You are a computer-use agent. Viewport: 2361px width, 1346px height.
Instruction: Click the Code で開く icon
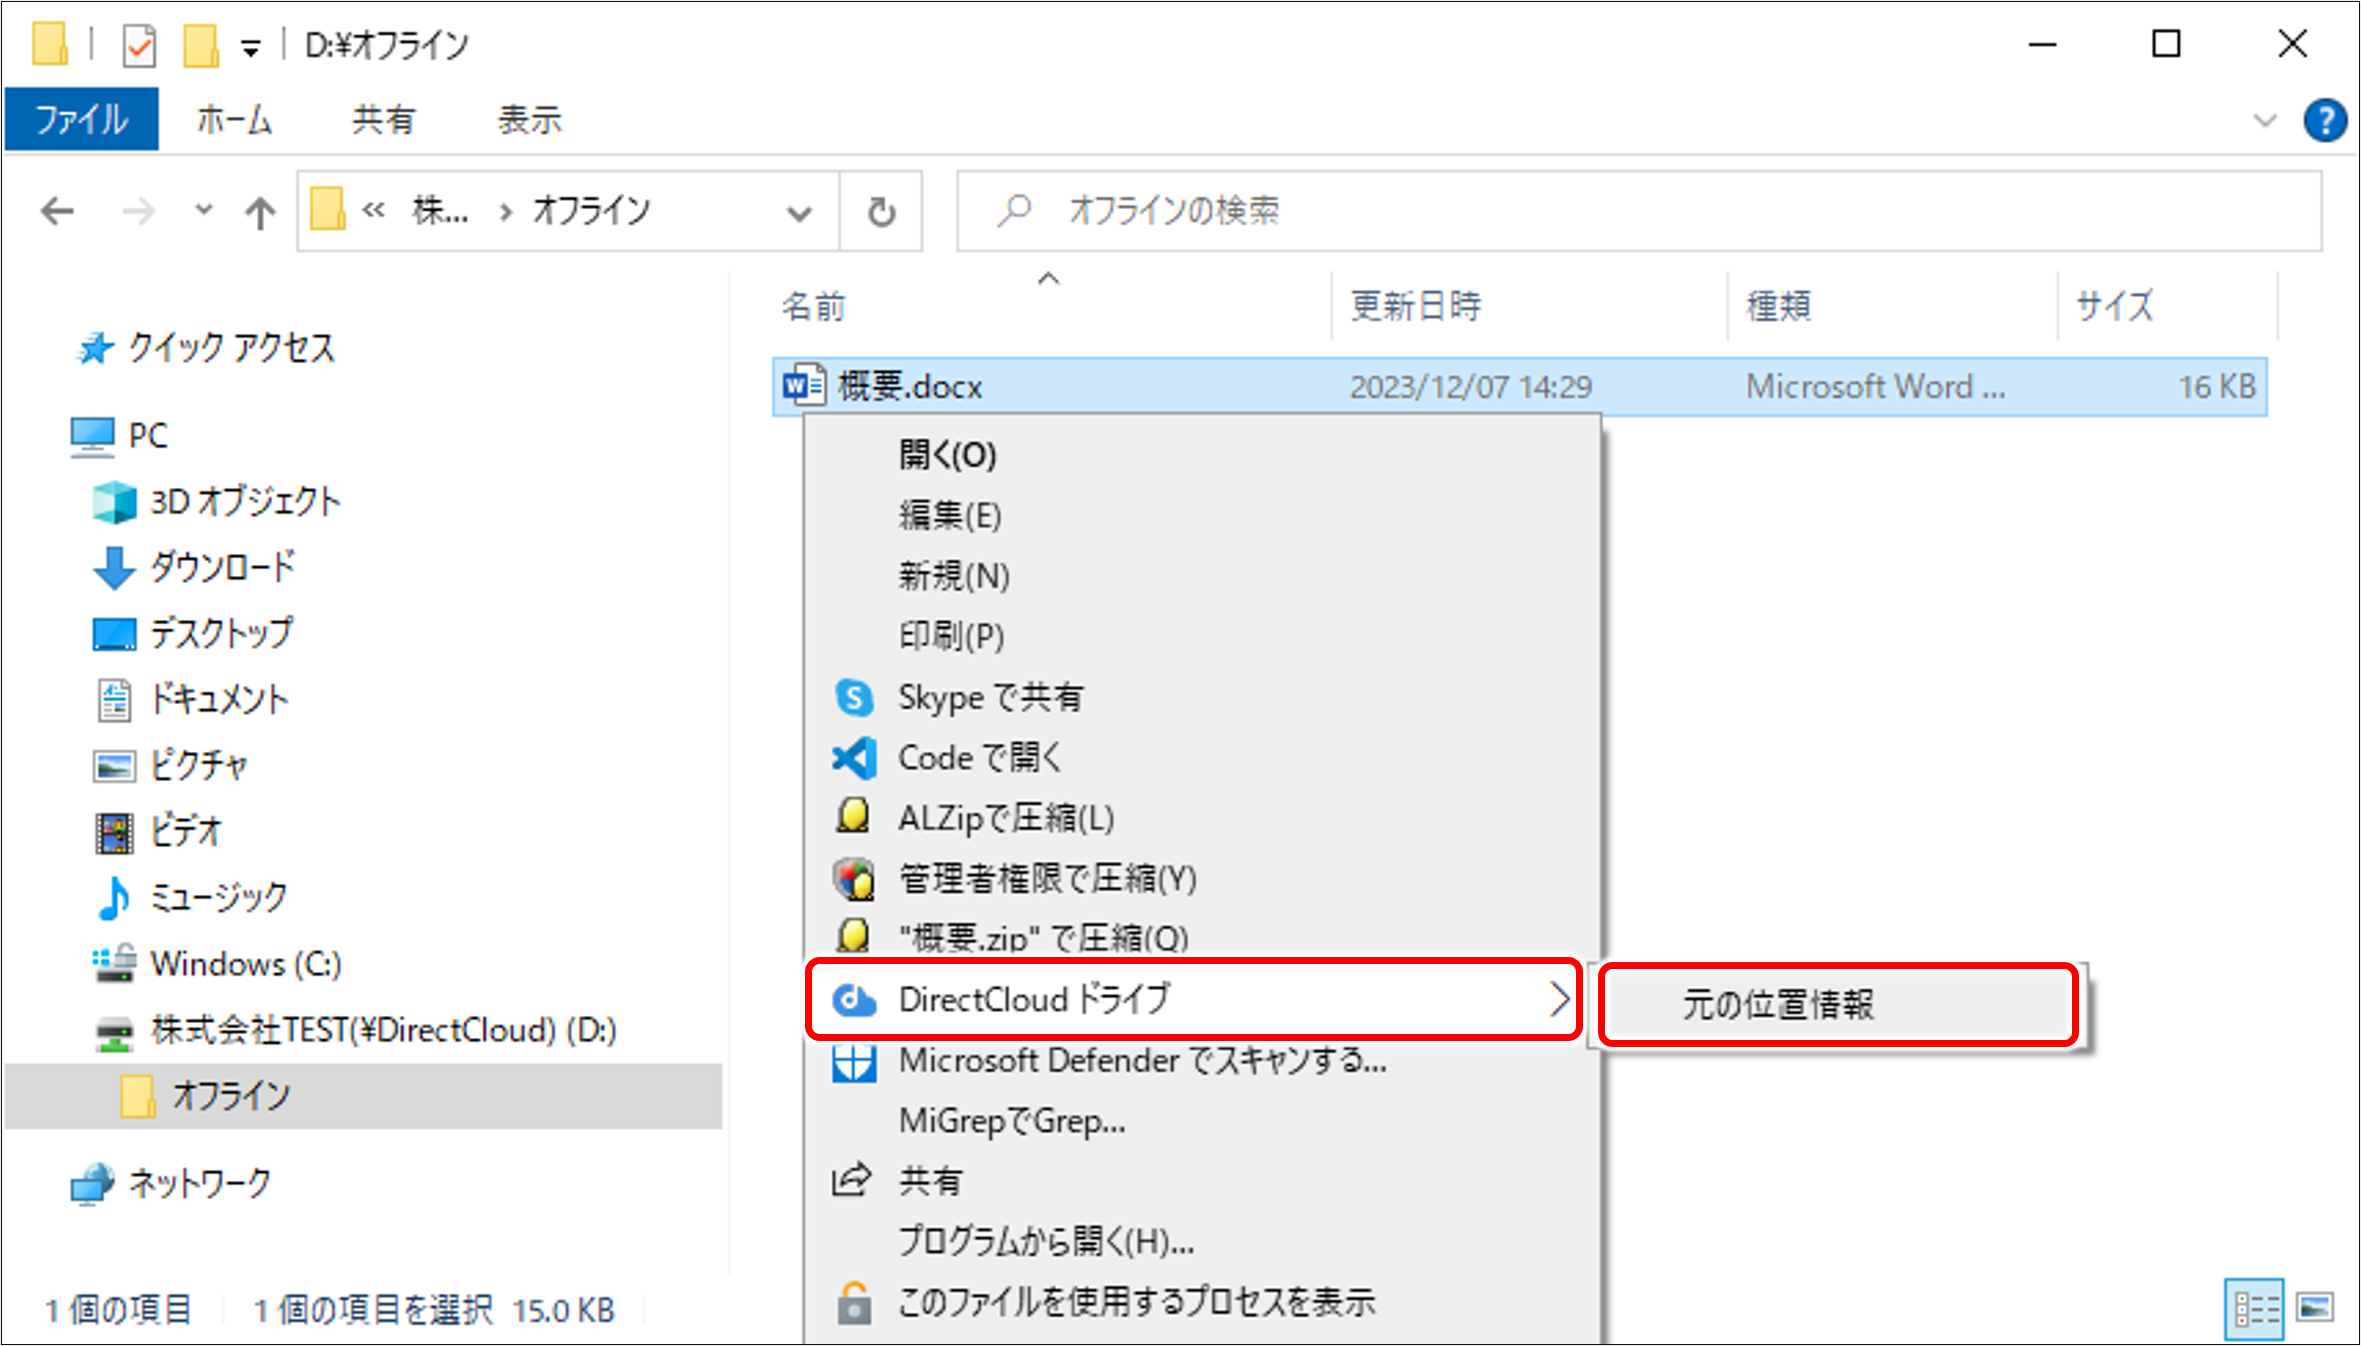coord(853,757)
